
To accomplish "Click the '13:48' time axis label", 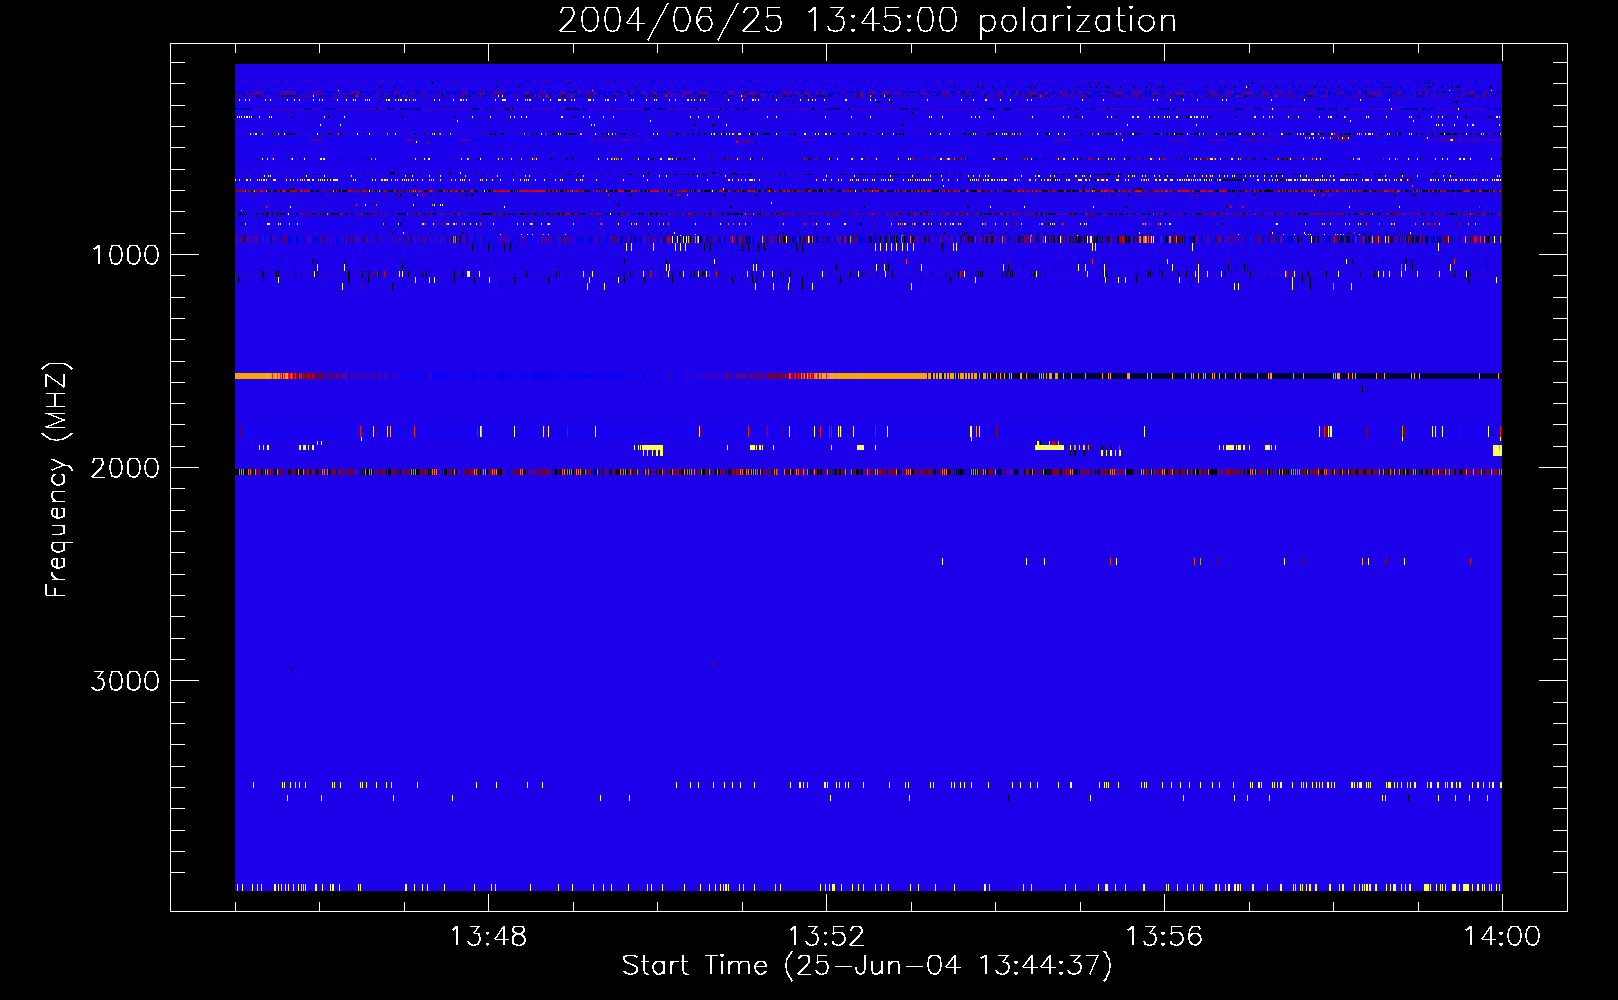I will click(x=488, y=937).
